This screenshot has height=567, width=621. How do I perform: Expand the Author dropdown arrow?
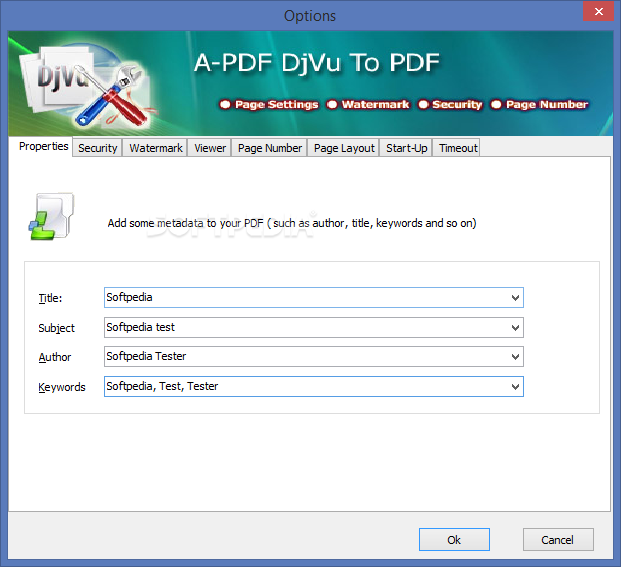coord(515,357)
